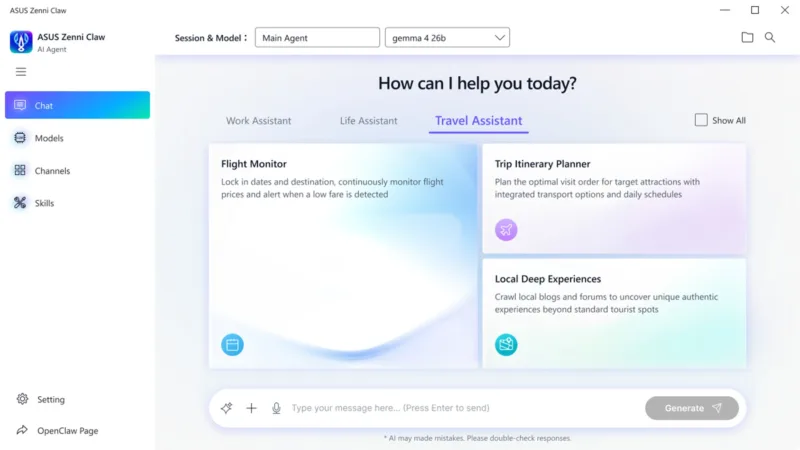The image size is (800, 450).
Task: Click the 'Session & Model' label
Action: pos(211,38)
